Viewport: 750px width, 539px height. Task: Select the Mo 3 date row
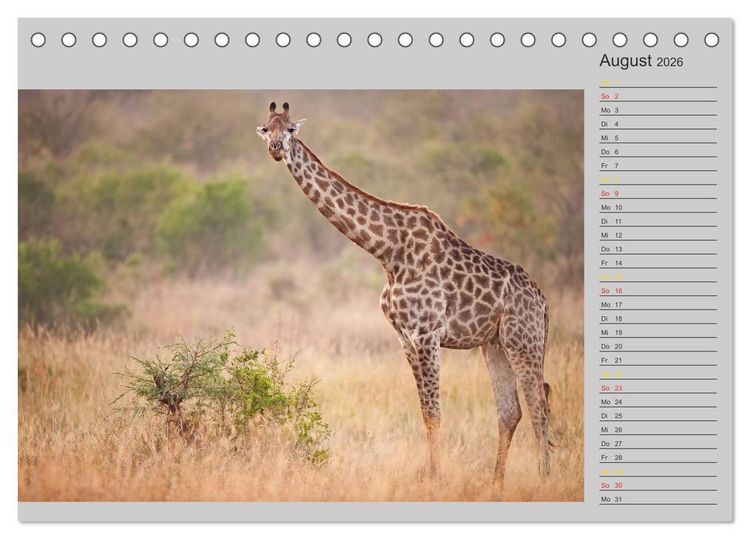(658, 110)
